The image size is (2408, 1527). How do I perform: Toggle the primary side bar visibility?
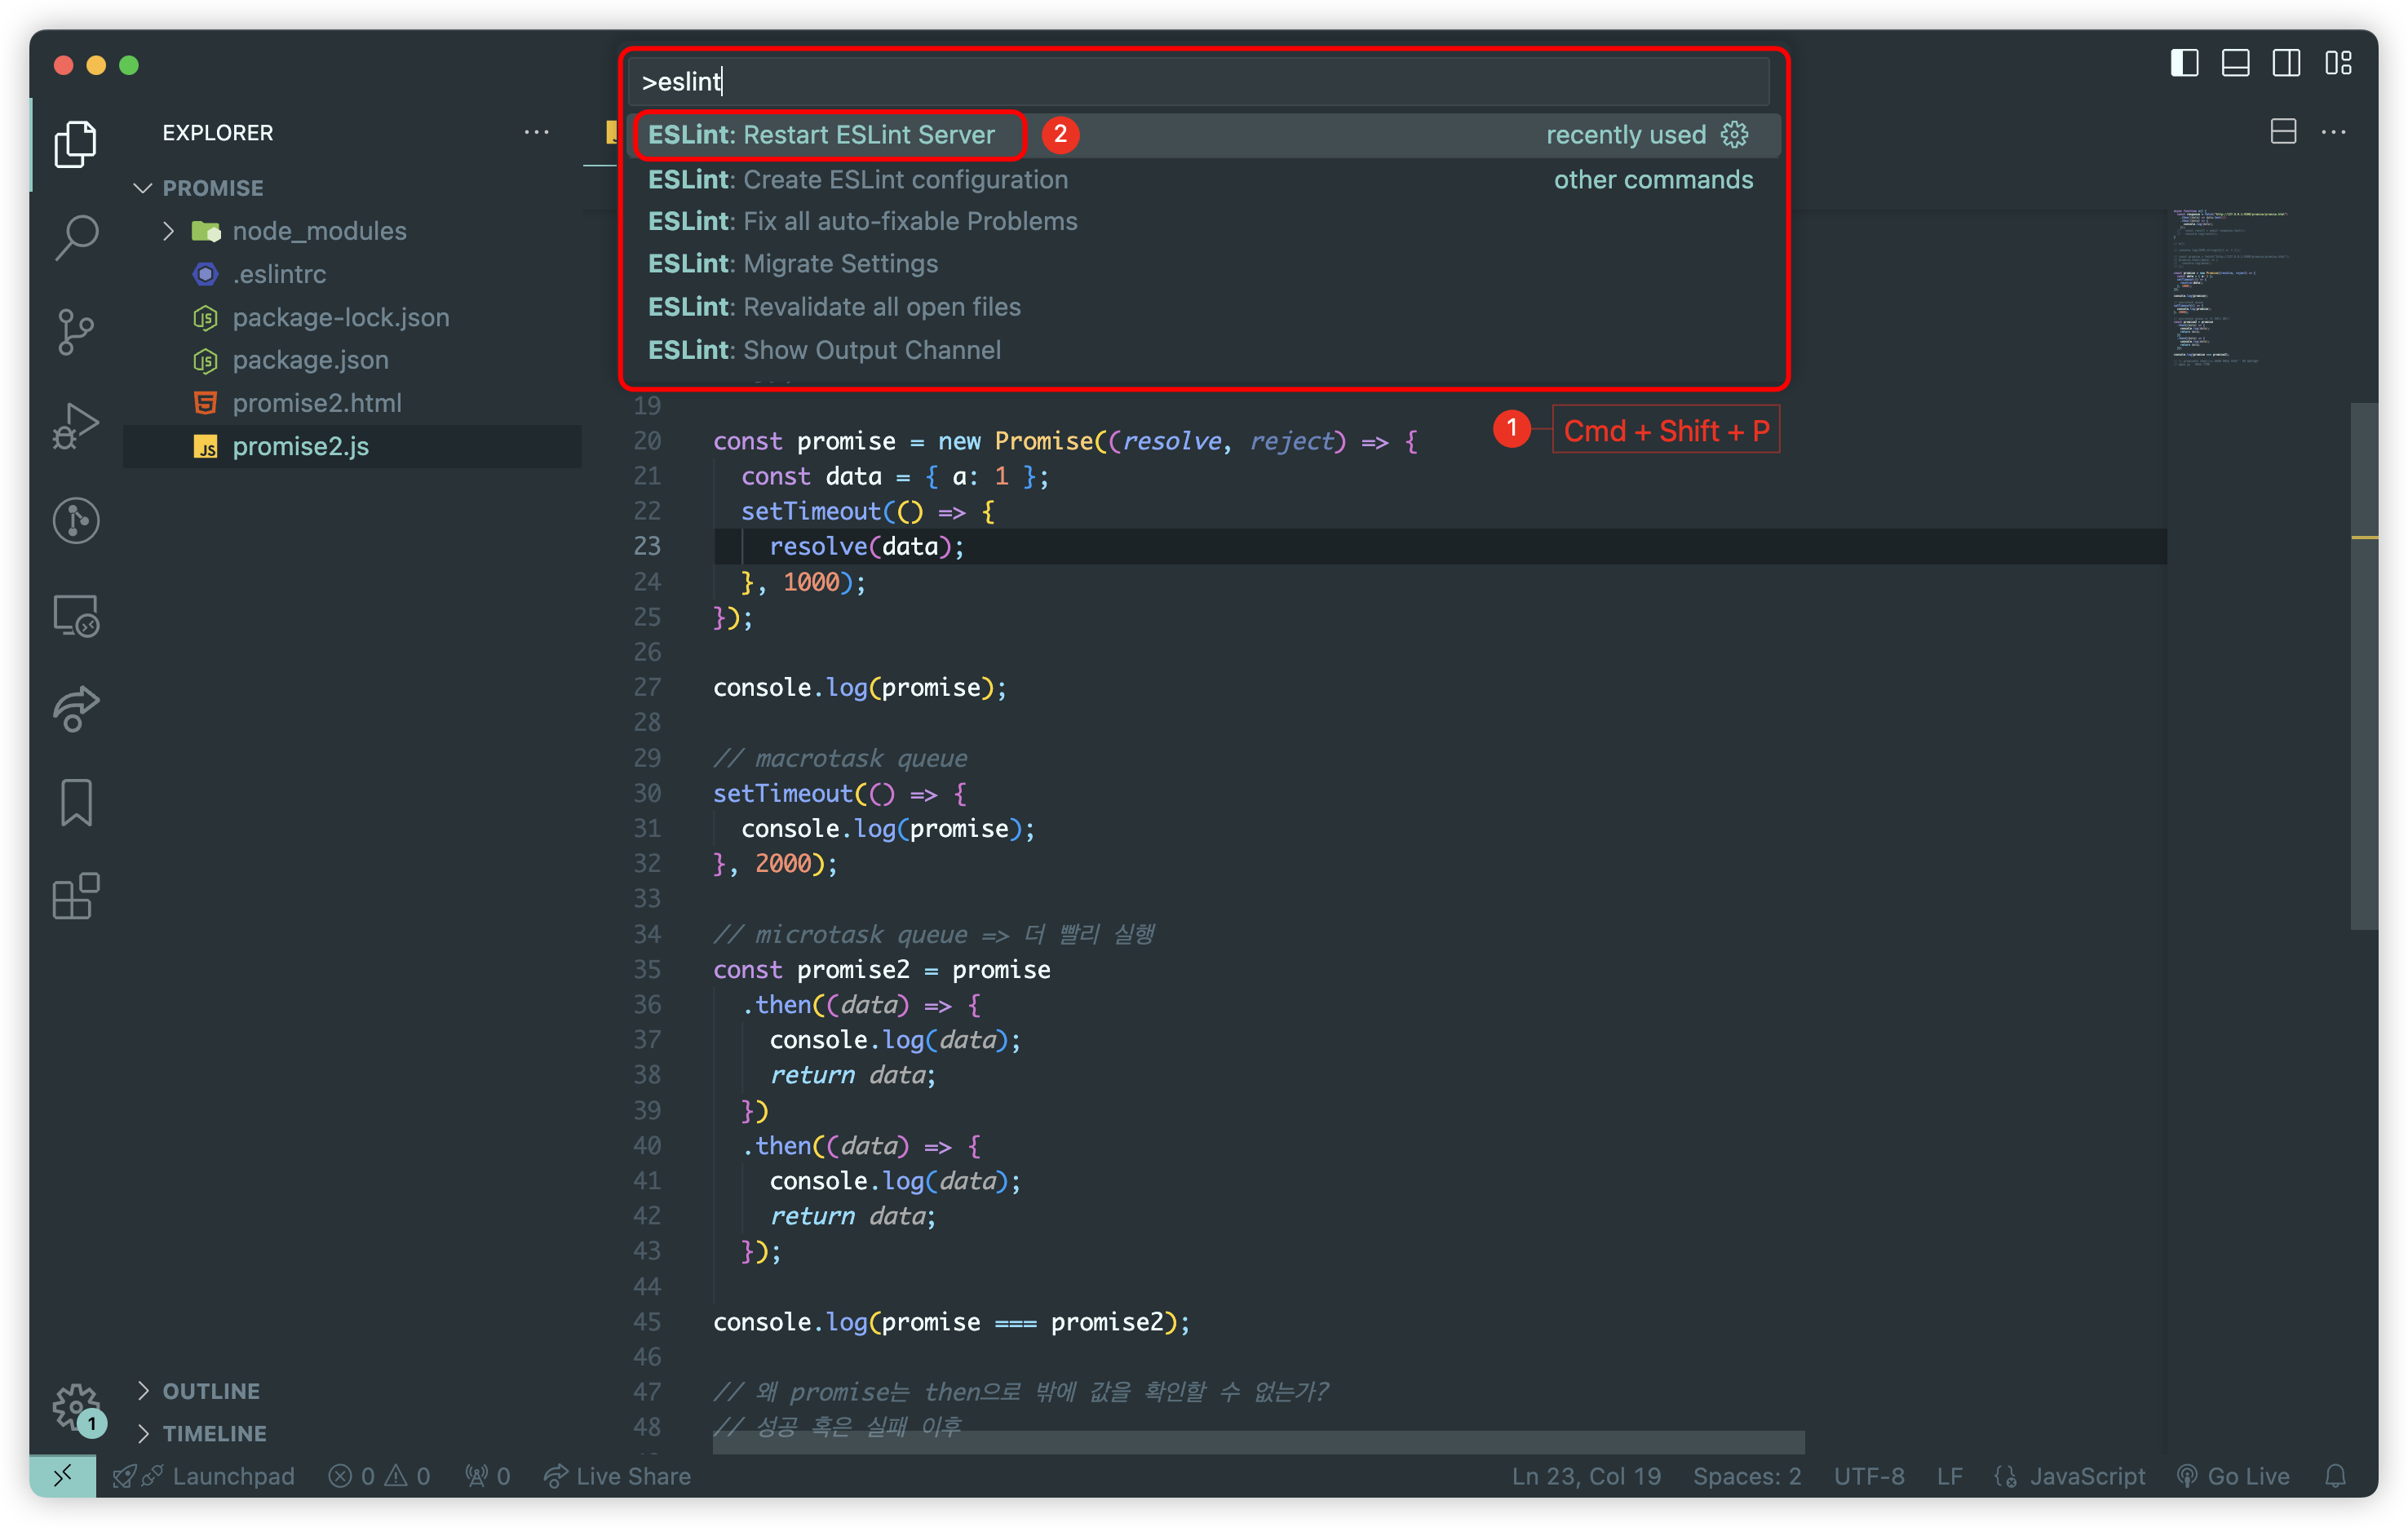pyautogui.click(x=2185, y=64)
